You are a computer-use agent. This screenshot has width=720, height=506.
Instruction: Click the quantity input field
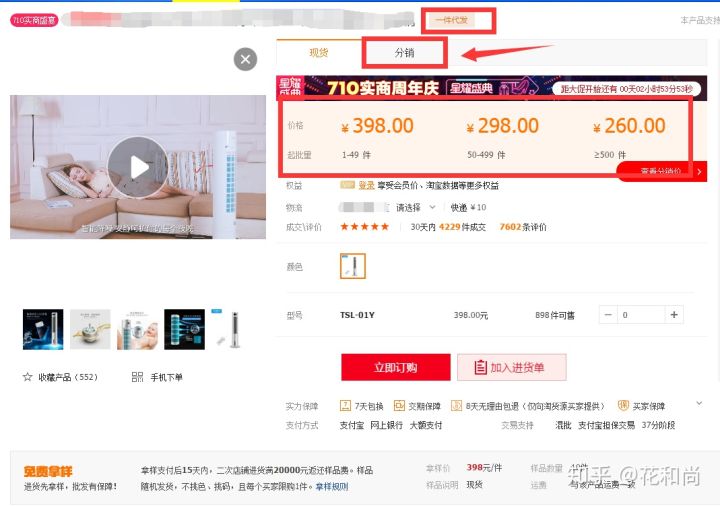[x=641, y=315]
